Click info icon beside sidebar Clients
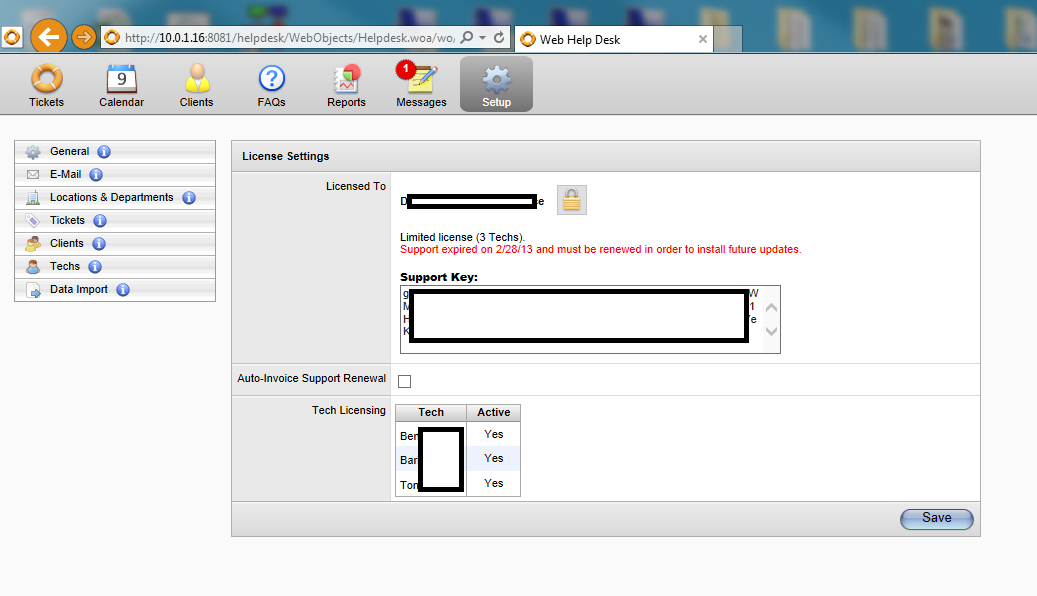 click(x=99, y=244)
